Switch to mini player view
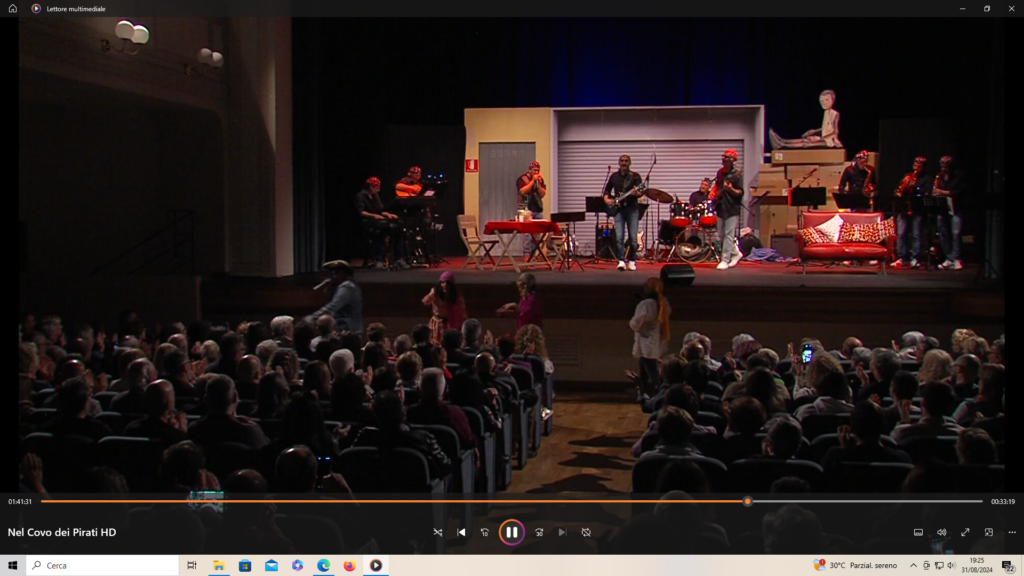 pyautogui.click(x=989, y=532)
